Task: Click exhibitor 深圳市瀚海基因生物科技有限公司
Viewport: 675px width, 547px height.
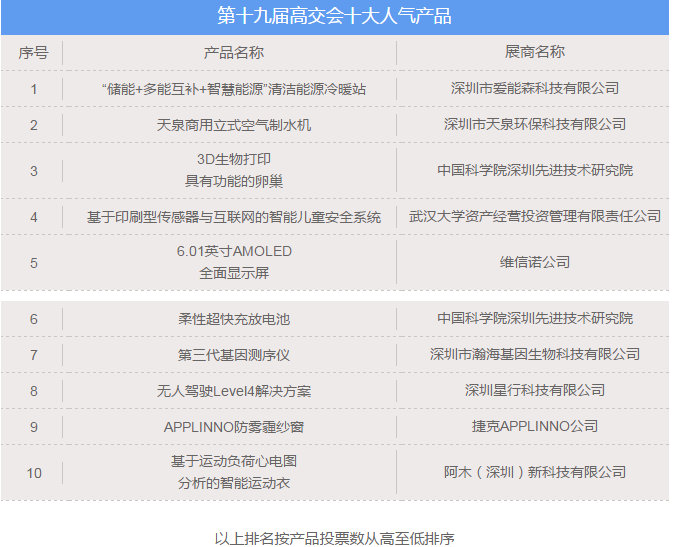Action: tap(535, 355)
